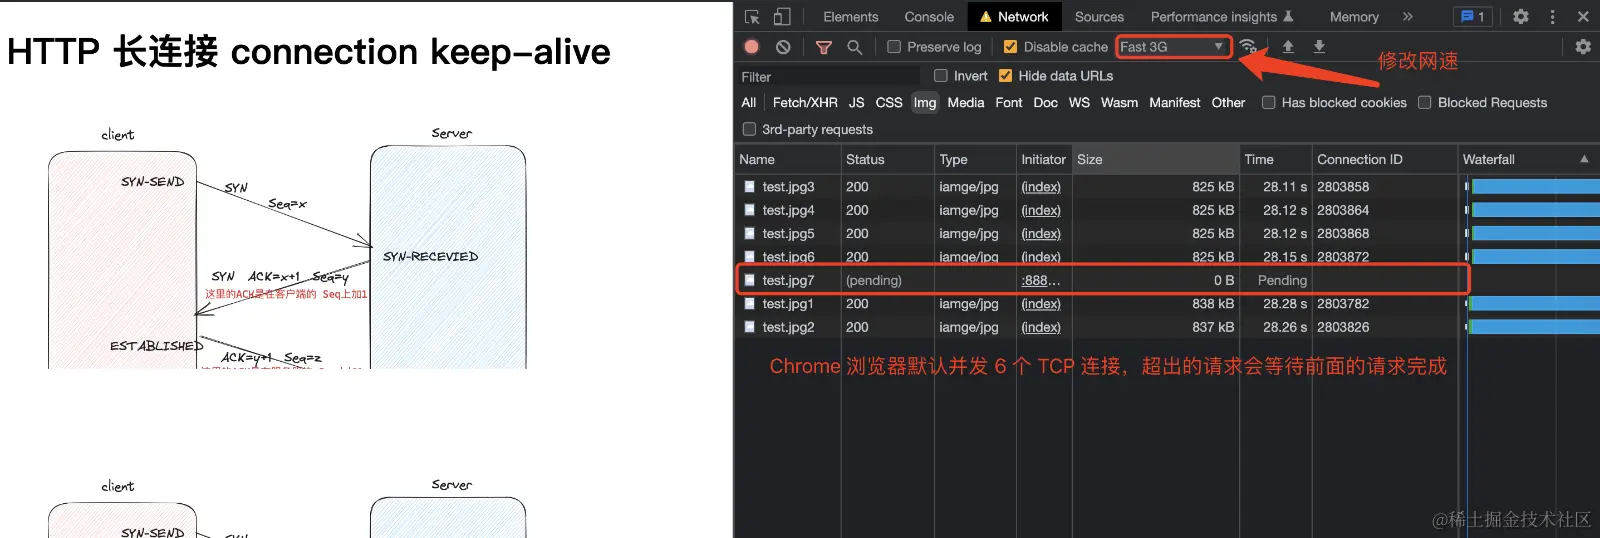
Task: Open the issues counter badge
Action: click(x=1472, y=17)
